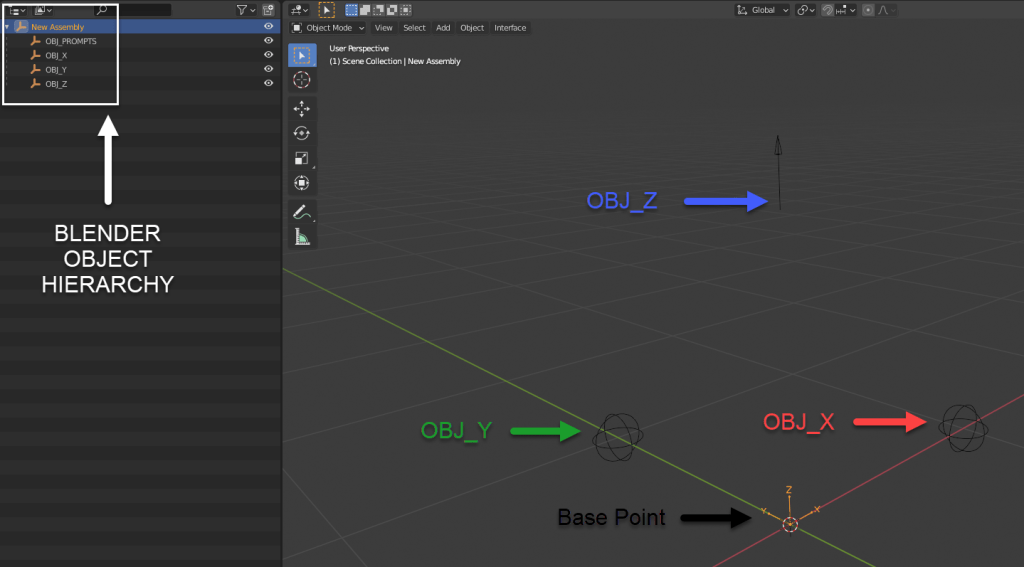
Task: Pick the Transform tool
Action: click(301, 183)
